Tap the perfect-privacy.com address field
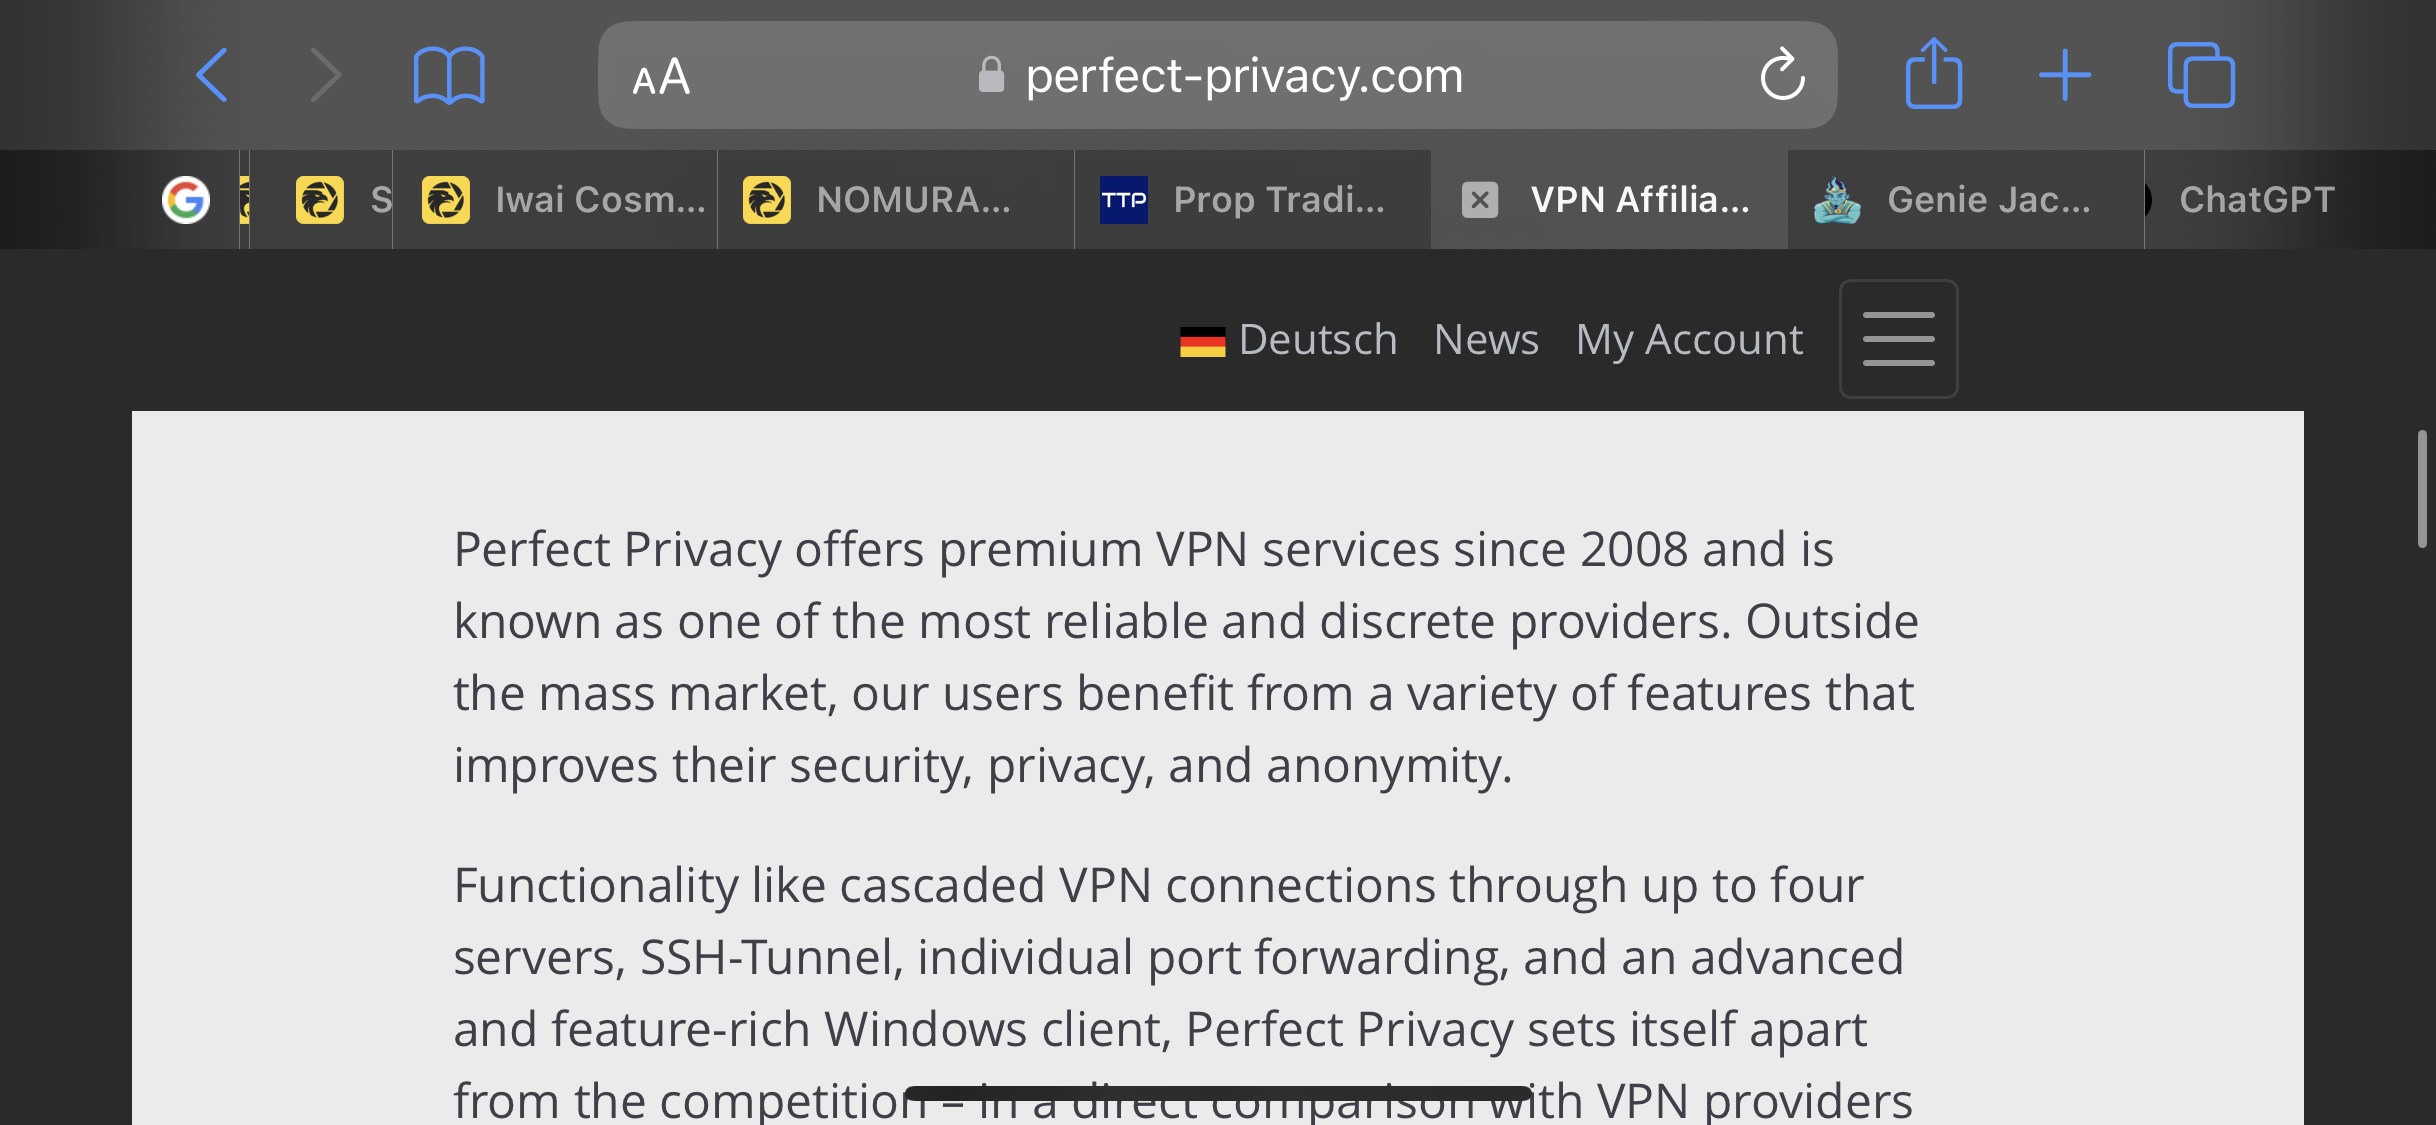Image resolution: width=2436 pixels, height=1125 pixels. [x=1217, y=75]
